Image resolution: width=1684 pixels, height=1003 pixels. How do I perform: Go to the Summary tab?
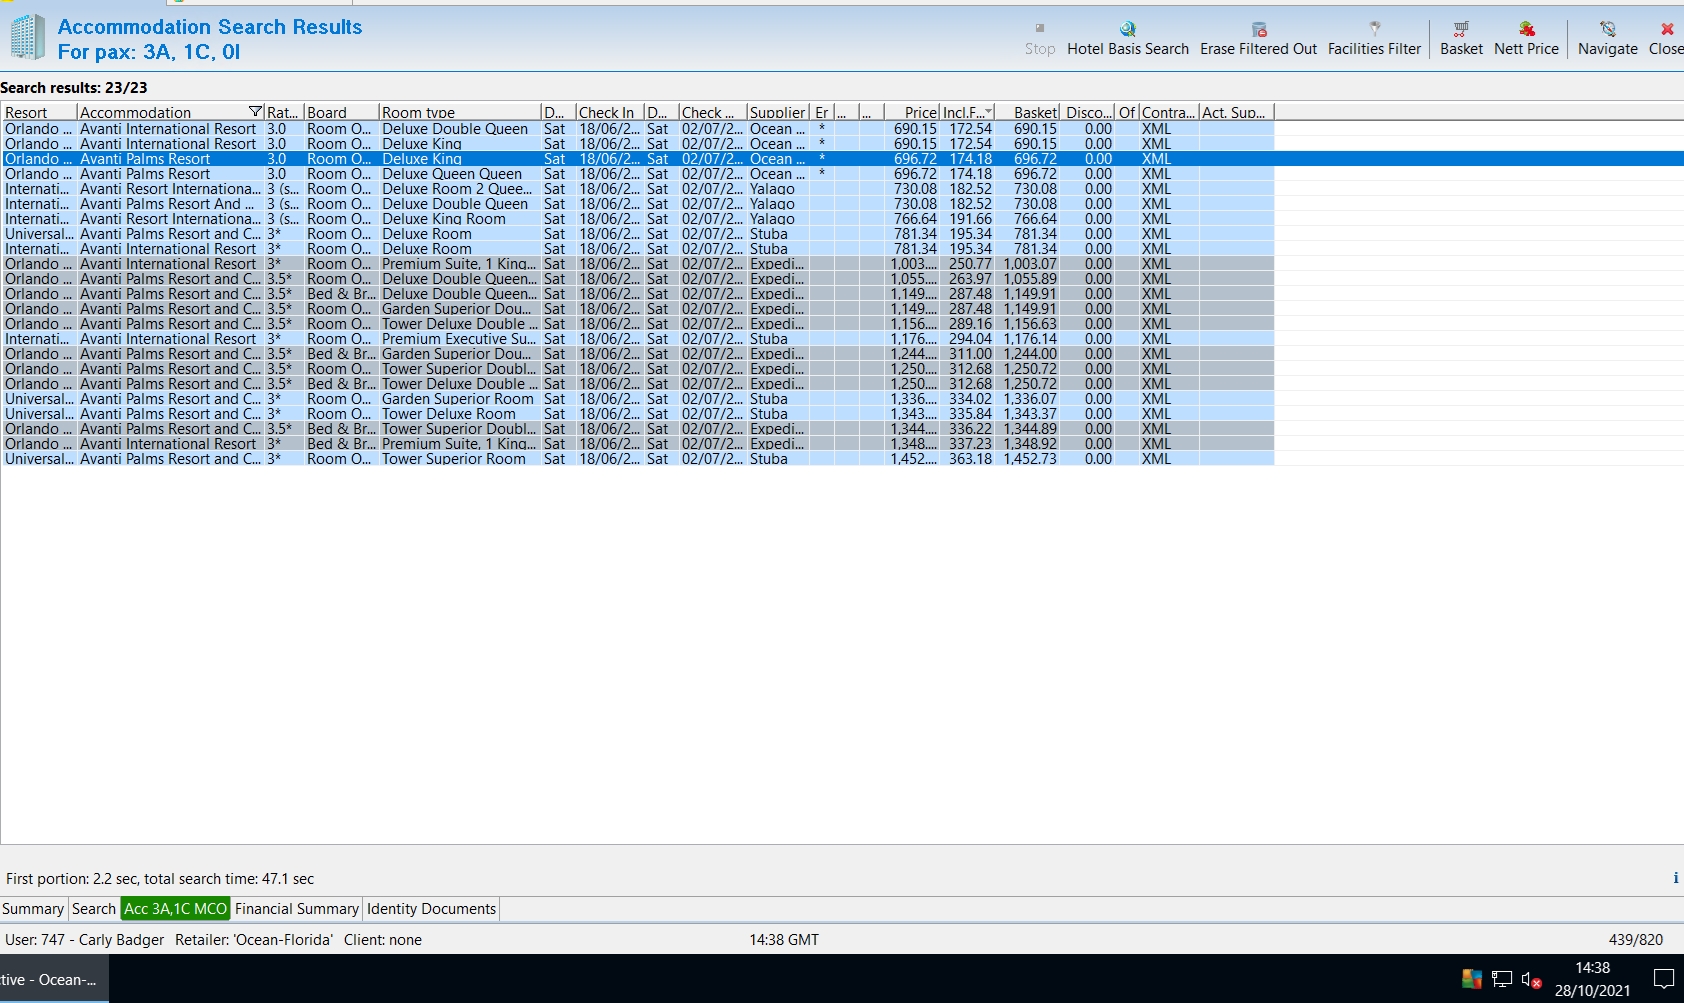pyautogui.click(x=33, y=909)
